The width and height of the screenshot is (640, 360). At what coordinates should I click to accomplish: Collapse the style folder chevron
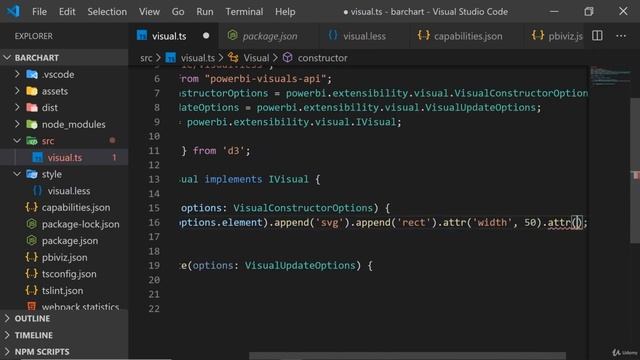point(17,174)
